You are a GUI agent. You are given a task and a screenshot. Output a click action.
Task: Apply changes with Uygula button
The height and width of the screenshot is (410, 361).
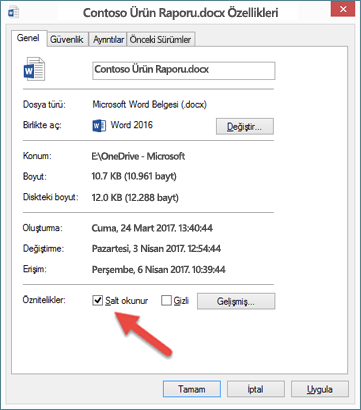click(x=320, y=389)
